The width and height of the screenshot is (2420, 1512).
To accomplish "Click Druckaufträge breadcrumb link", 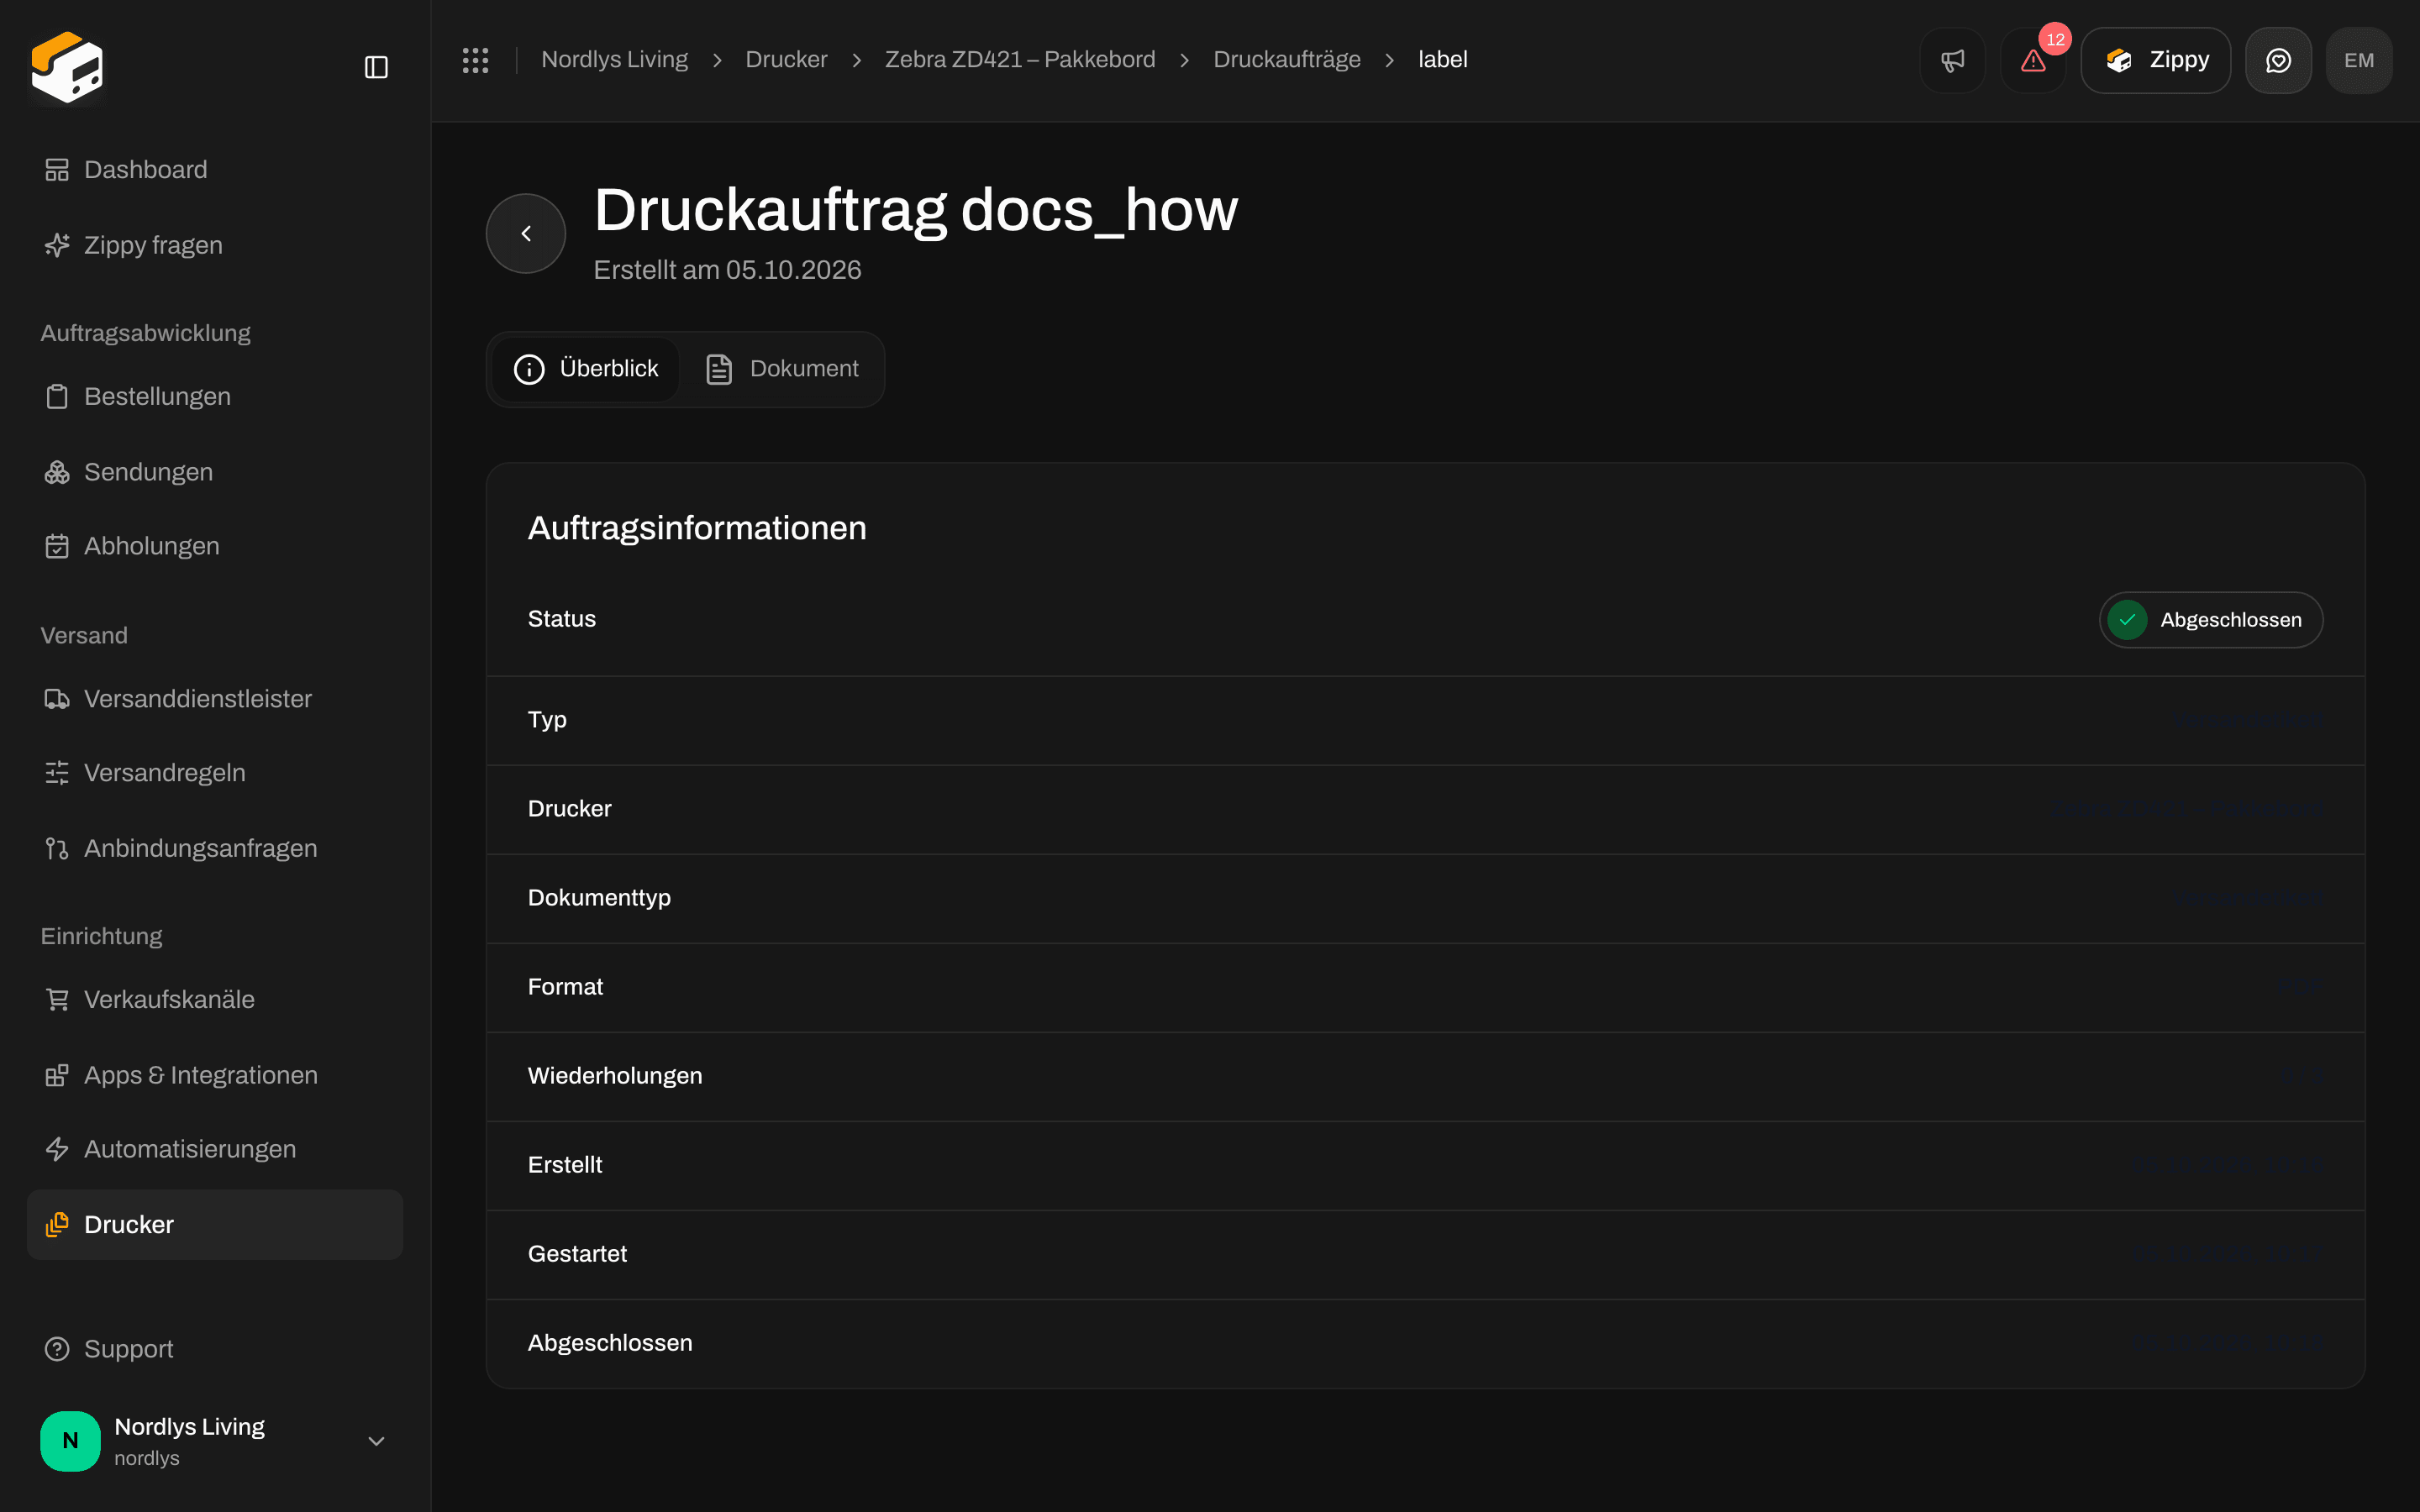I will 1287,60.
